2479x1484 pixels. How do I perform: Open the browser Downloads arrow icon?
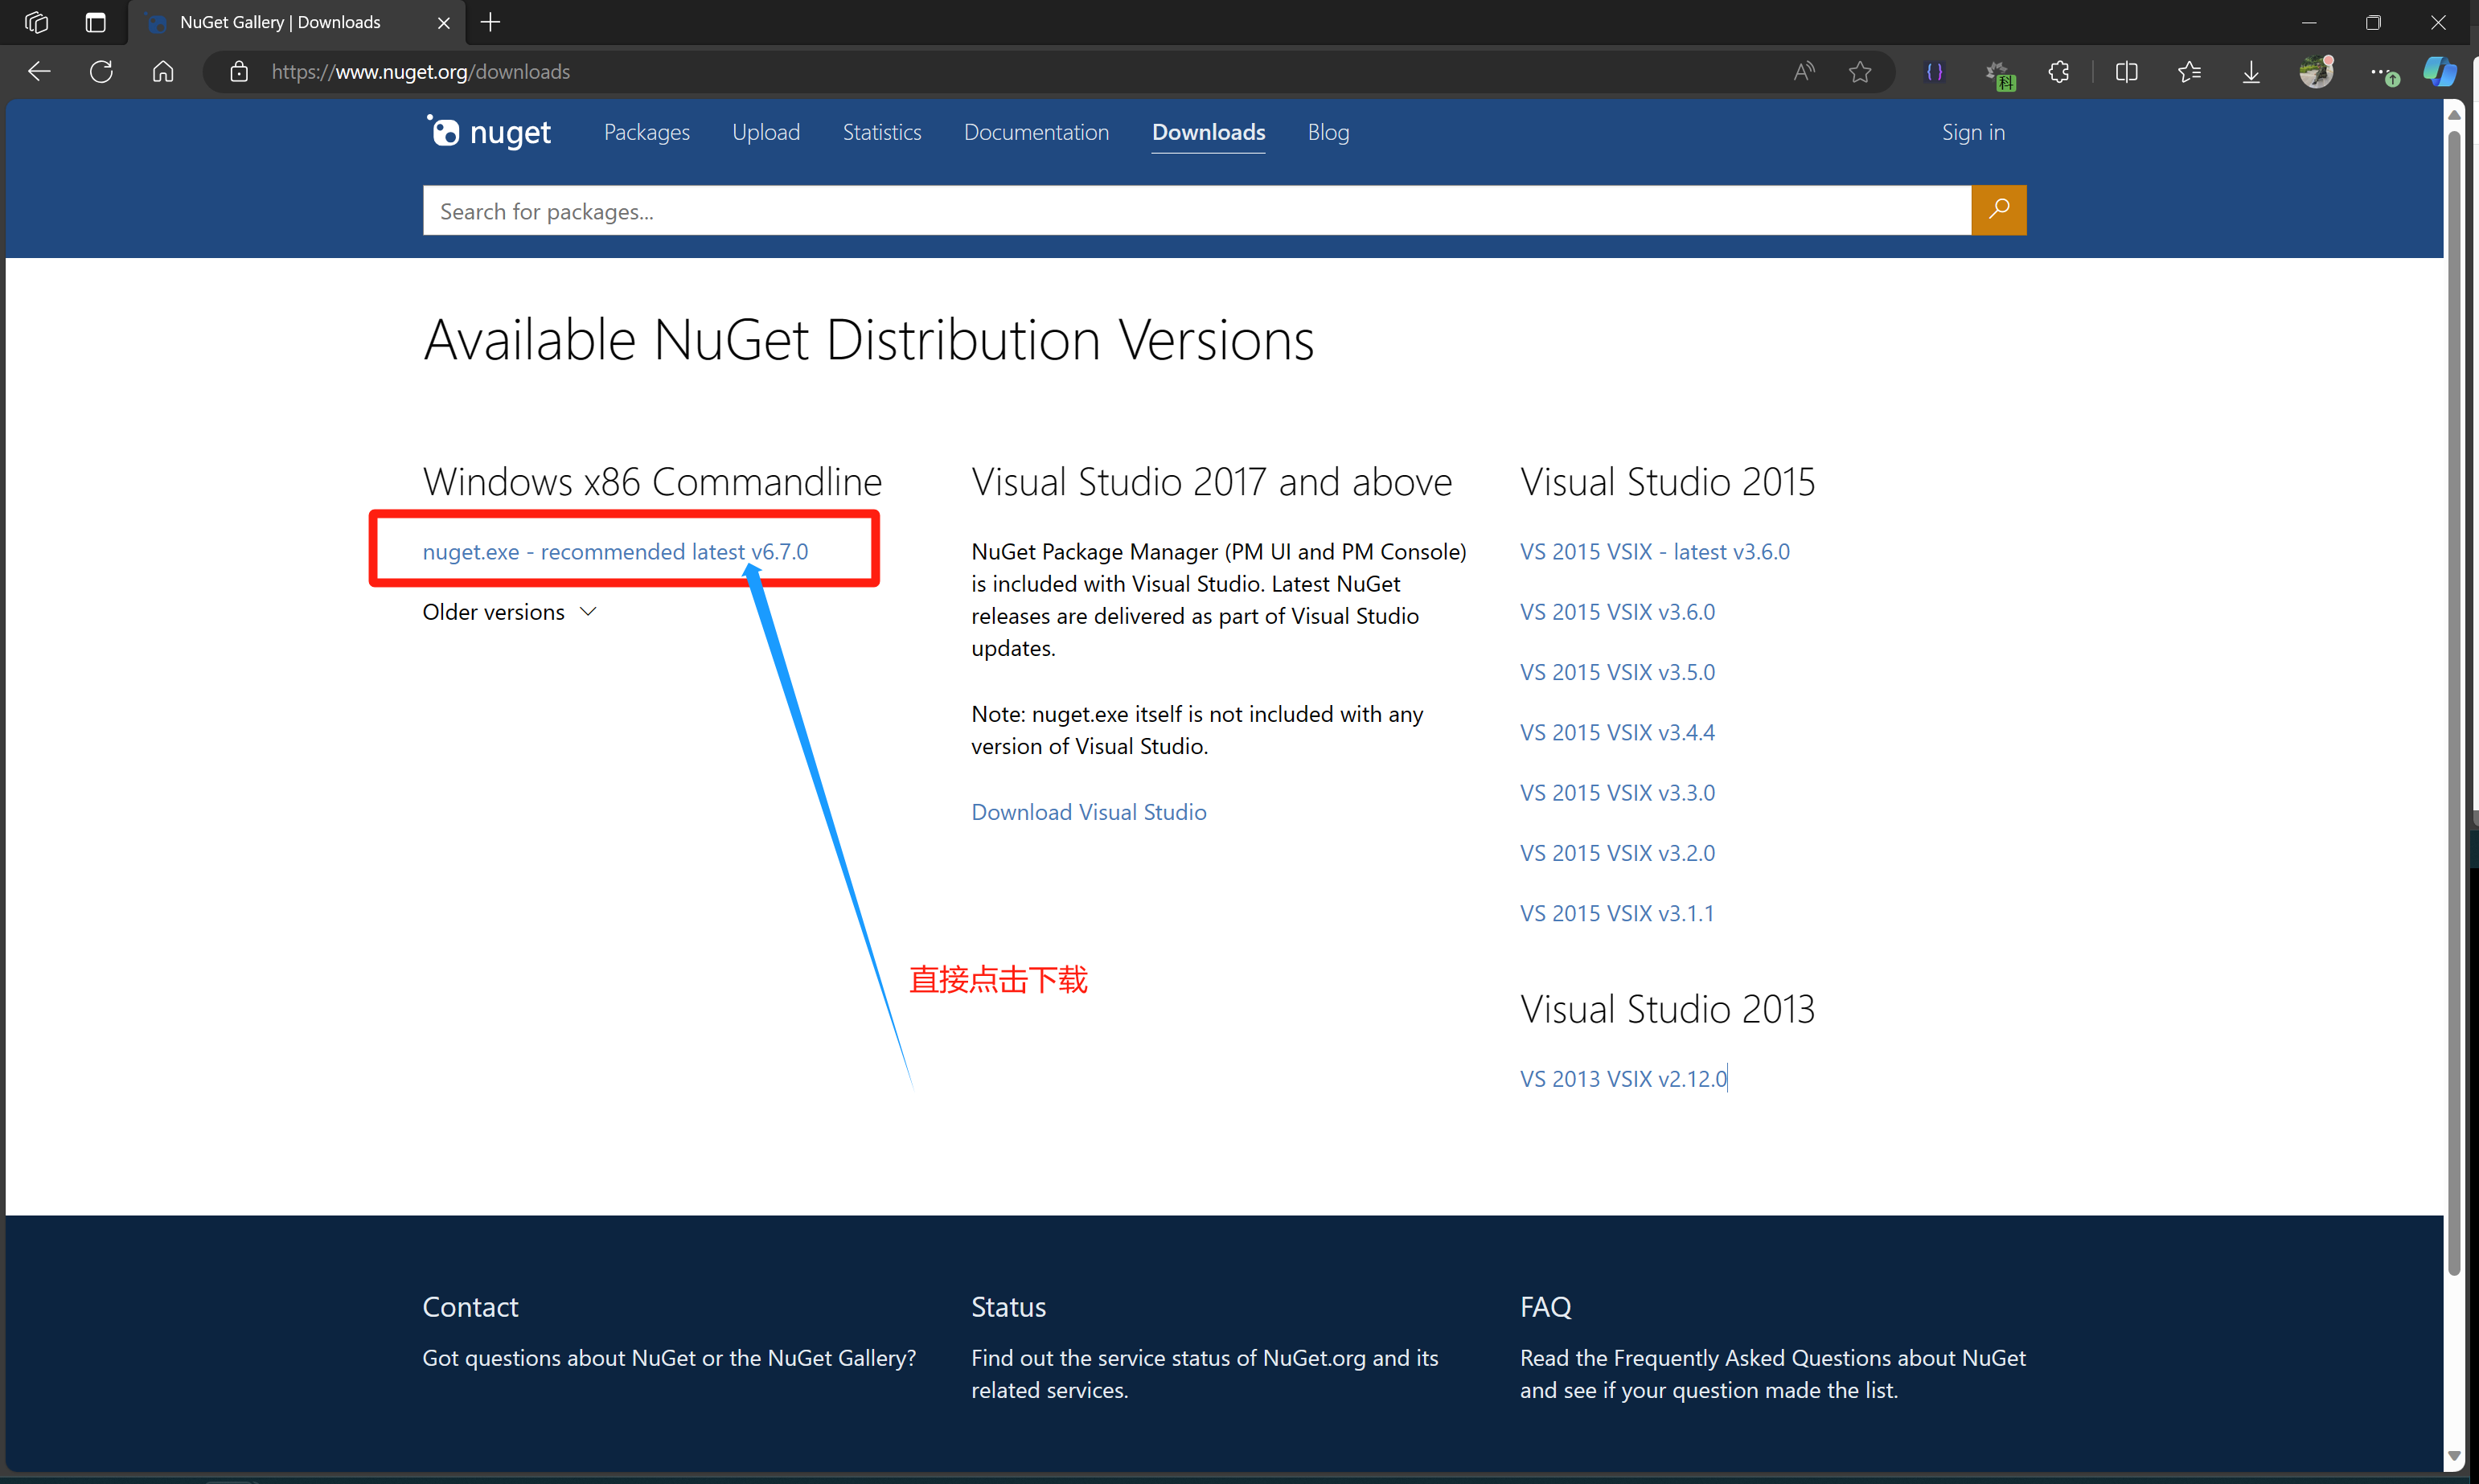click(2251, 72)
